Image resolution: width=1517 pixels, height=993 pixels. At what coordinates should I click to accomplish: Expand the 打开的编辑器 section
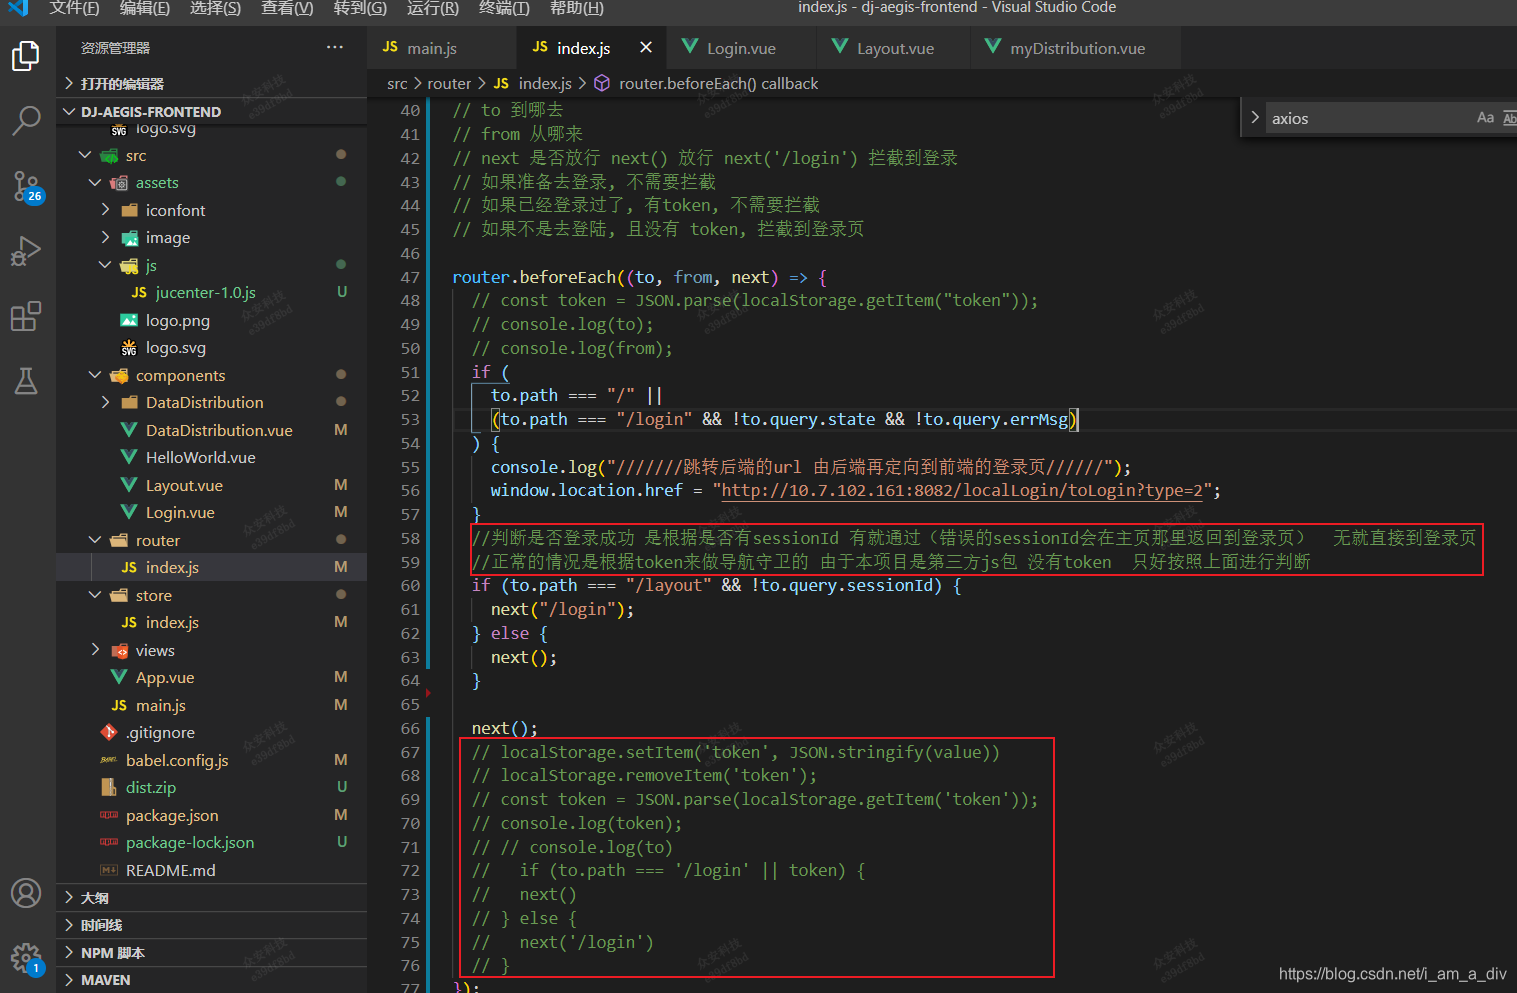tap(212, 84)
